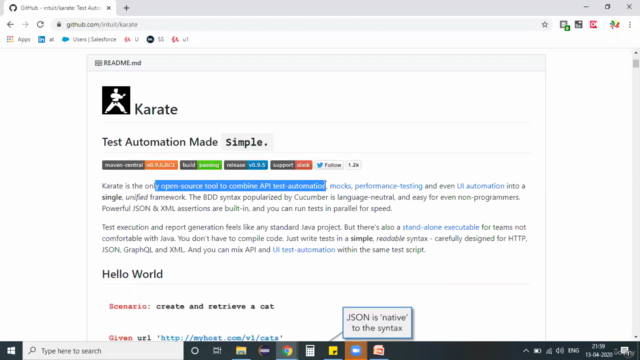The height and width of the screenshot is (360, 640).
Task: Click the Karate logo image
Action: point(116,100)
